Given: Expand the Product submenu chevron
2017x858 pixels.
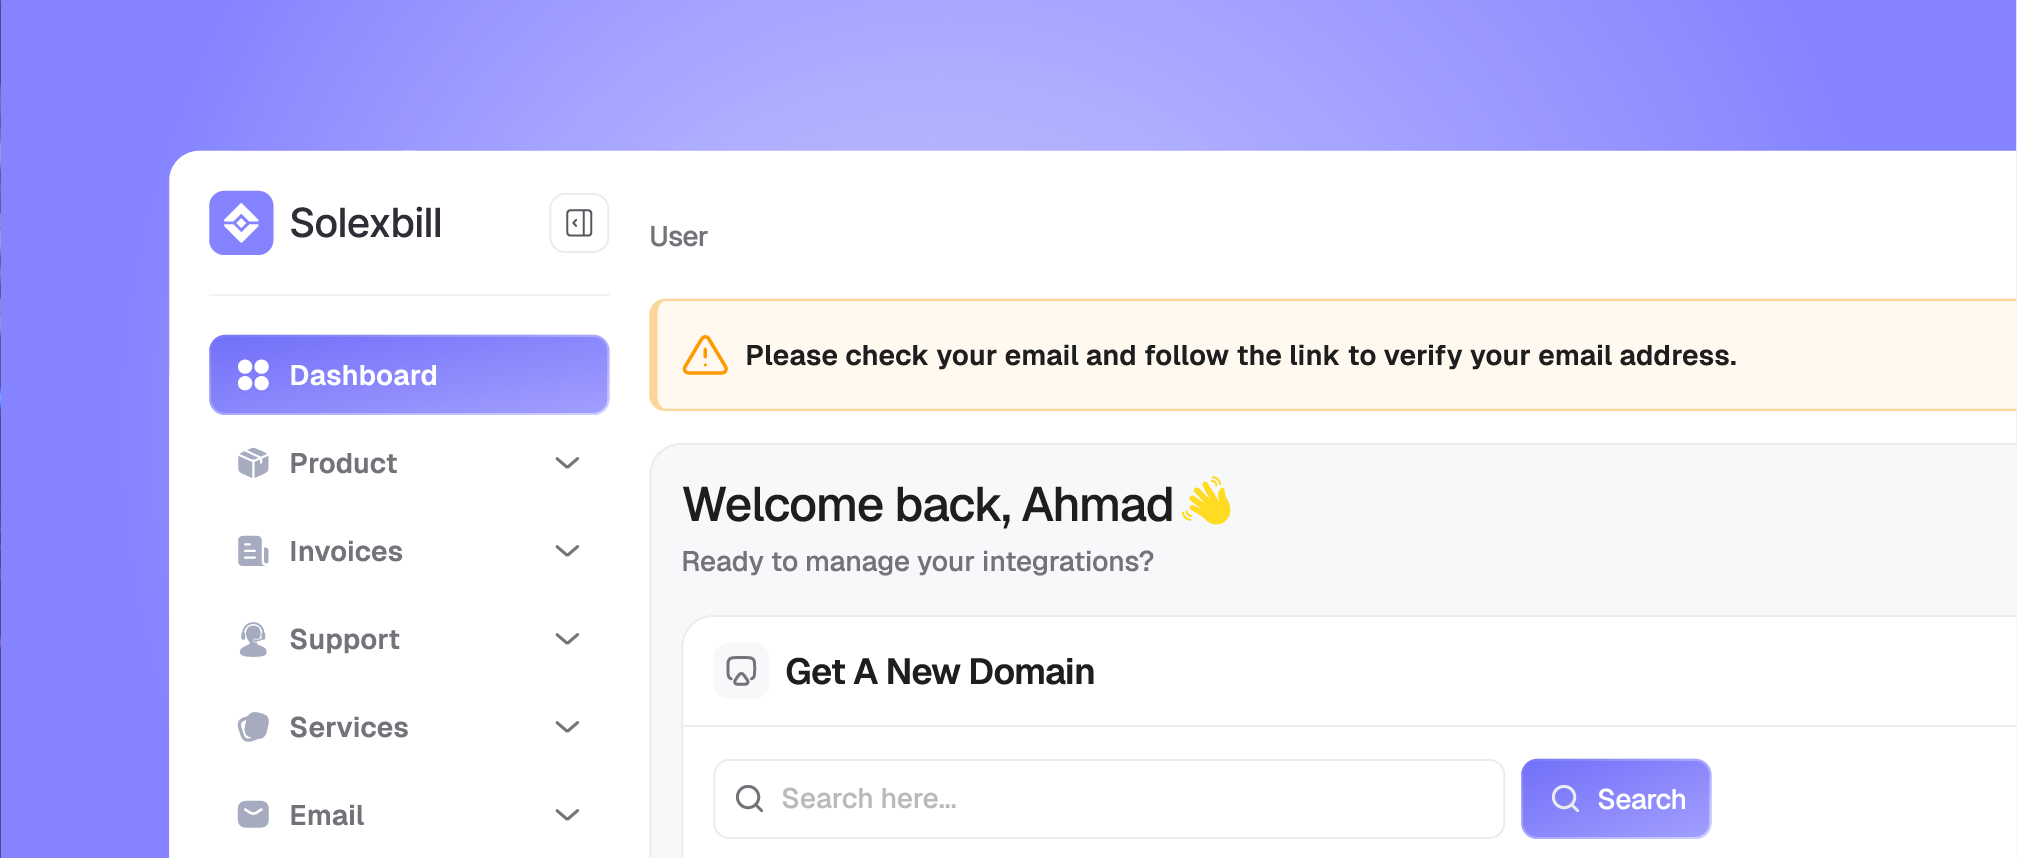Looking at the screenshot, I should [x=567, y=463].
